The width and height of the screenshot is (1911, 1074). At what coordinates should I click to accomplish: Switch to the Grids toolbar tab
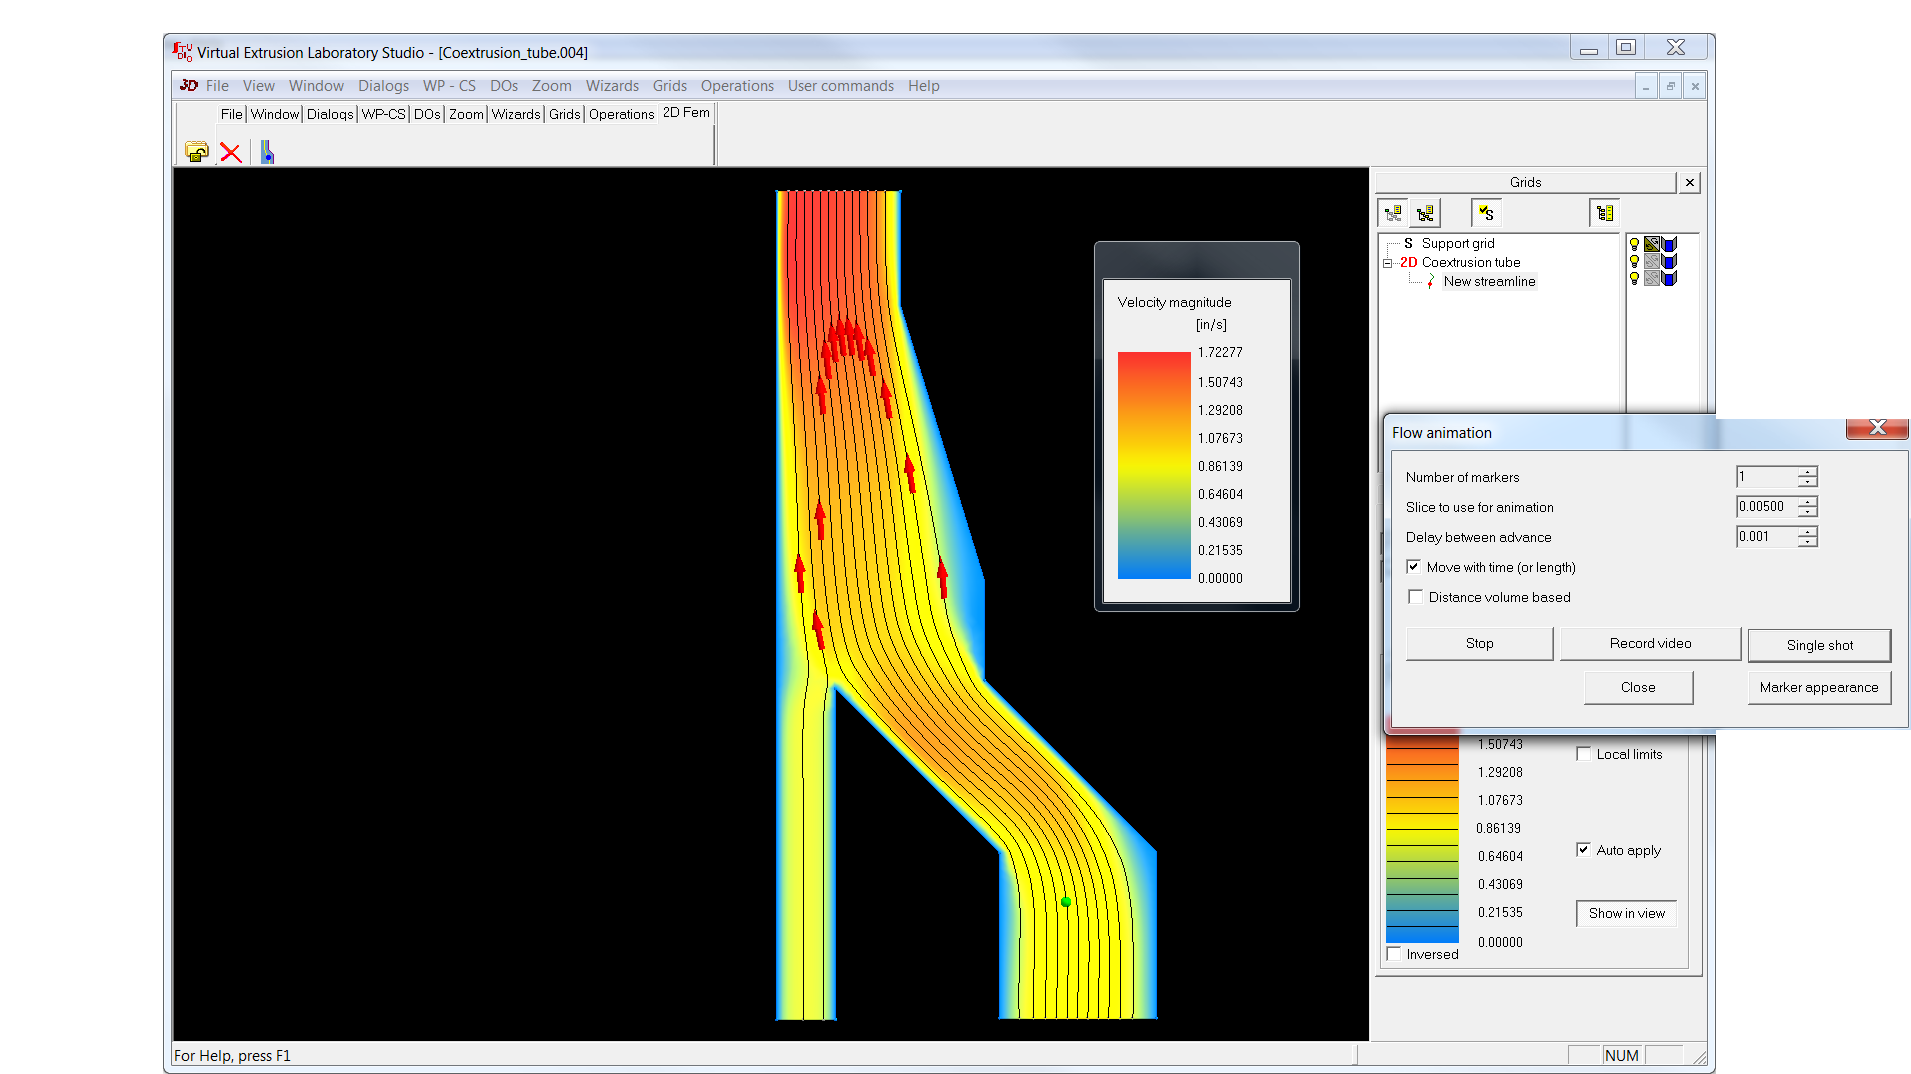click(565, 114)
